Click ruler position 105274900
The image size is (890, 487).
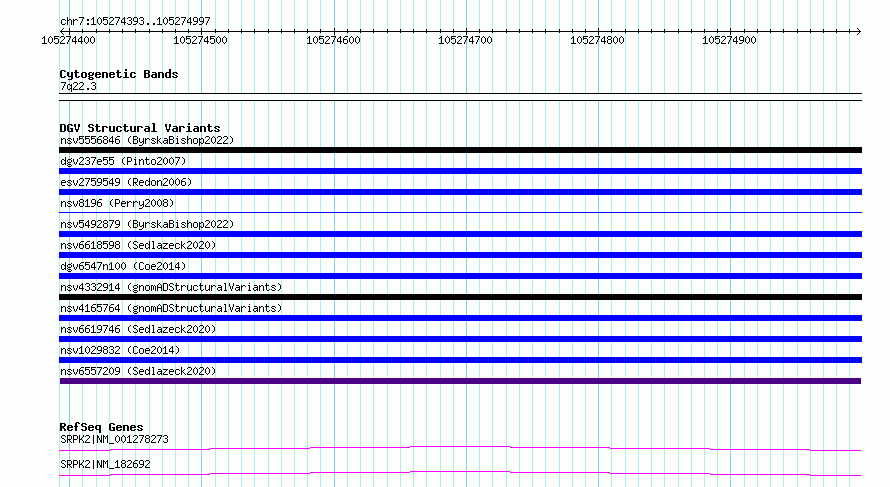[x=729, y=40]
